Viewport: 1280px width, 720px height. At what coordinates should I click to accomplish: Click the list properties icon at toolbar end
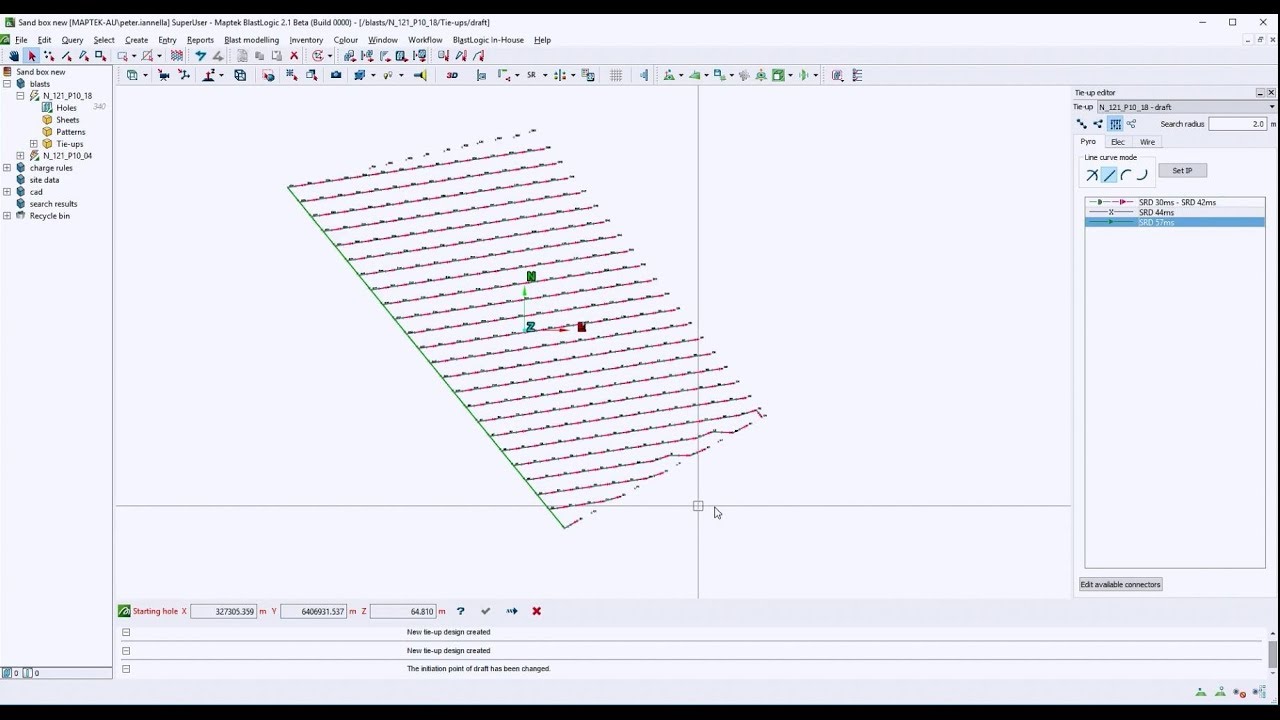pyautogui.click(x=857, y=75)
